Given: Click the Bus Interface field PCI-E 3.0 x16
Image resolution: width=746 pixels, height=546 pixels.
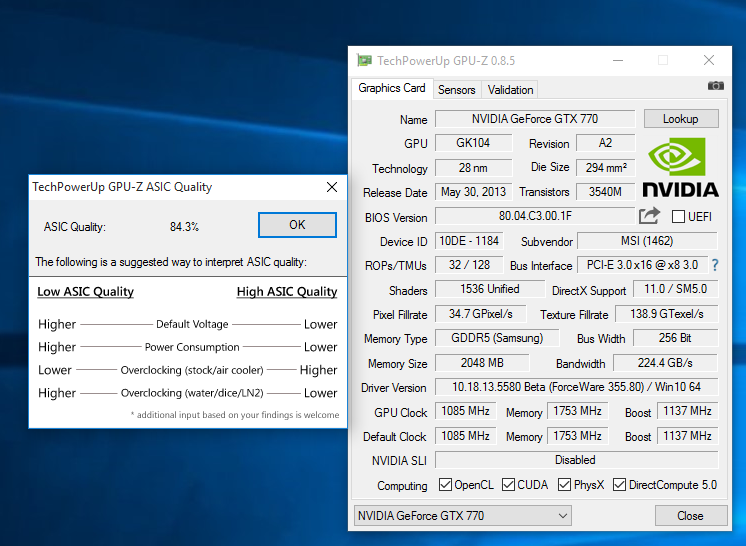Looking at the screenshot, I should pos(642,265).
